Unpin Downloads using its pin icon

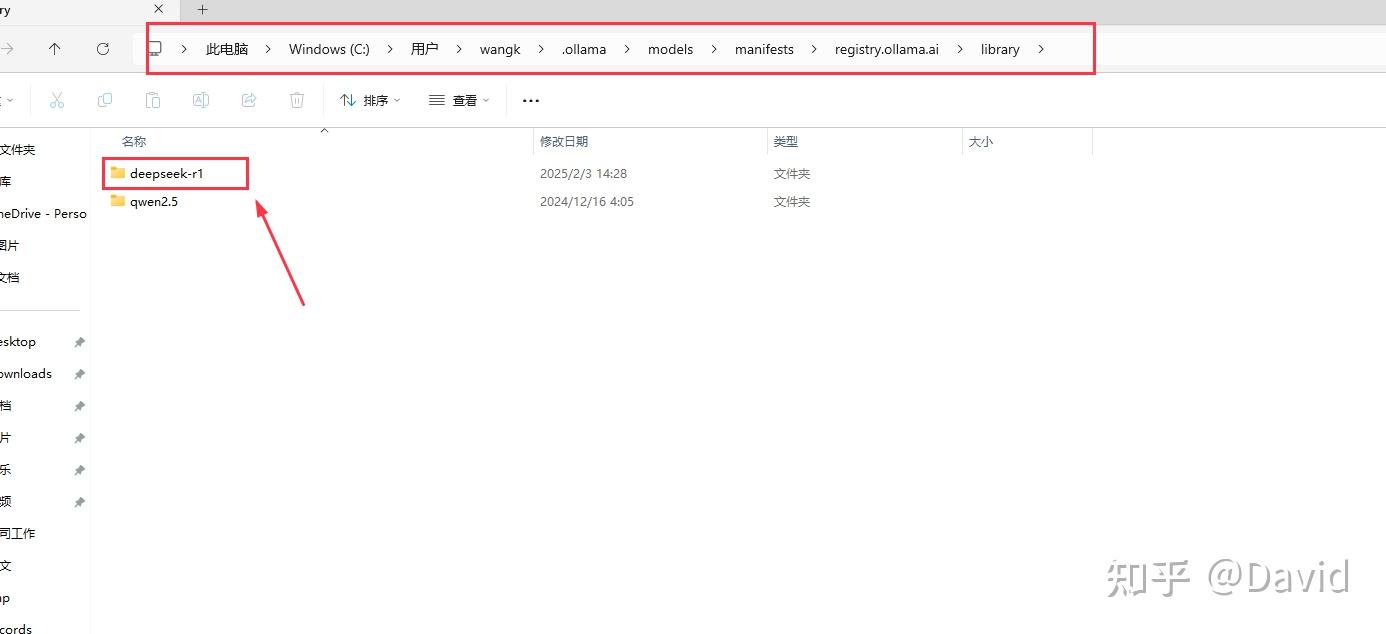[79, 374]
